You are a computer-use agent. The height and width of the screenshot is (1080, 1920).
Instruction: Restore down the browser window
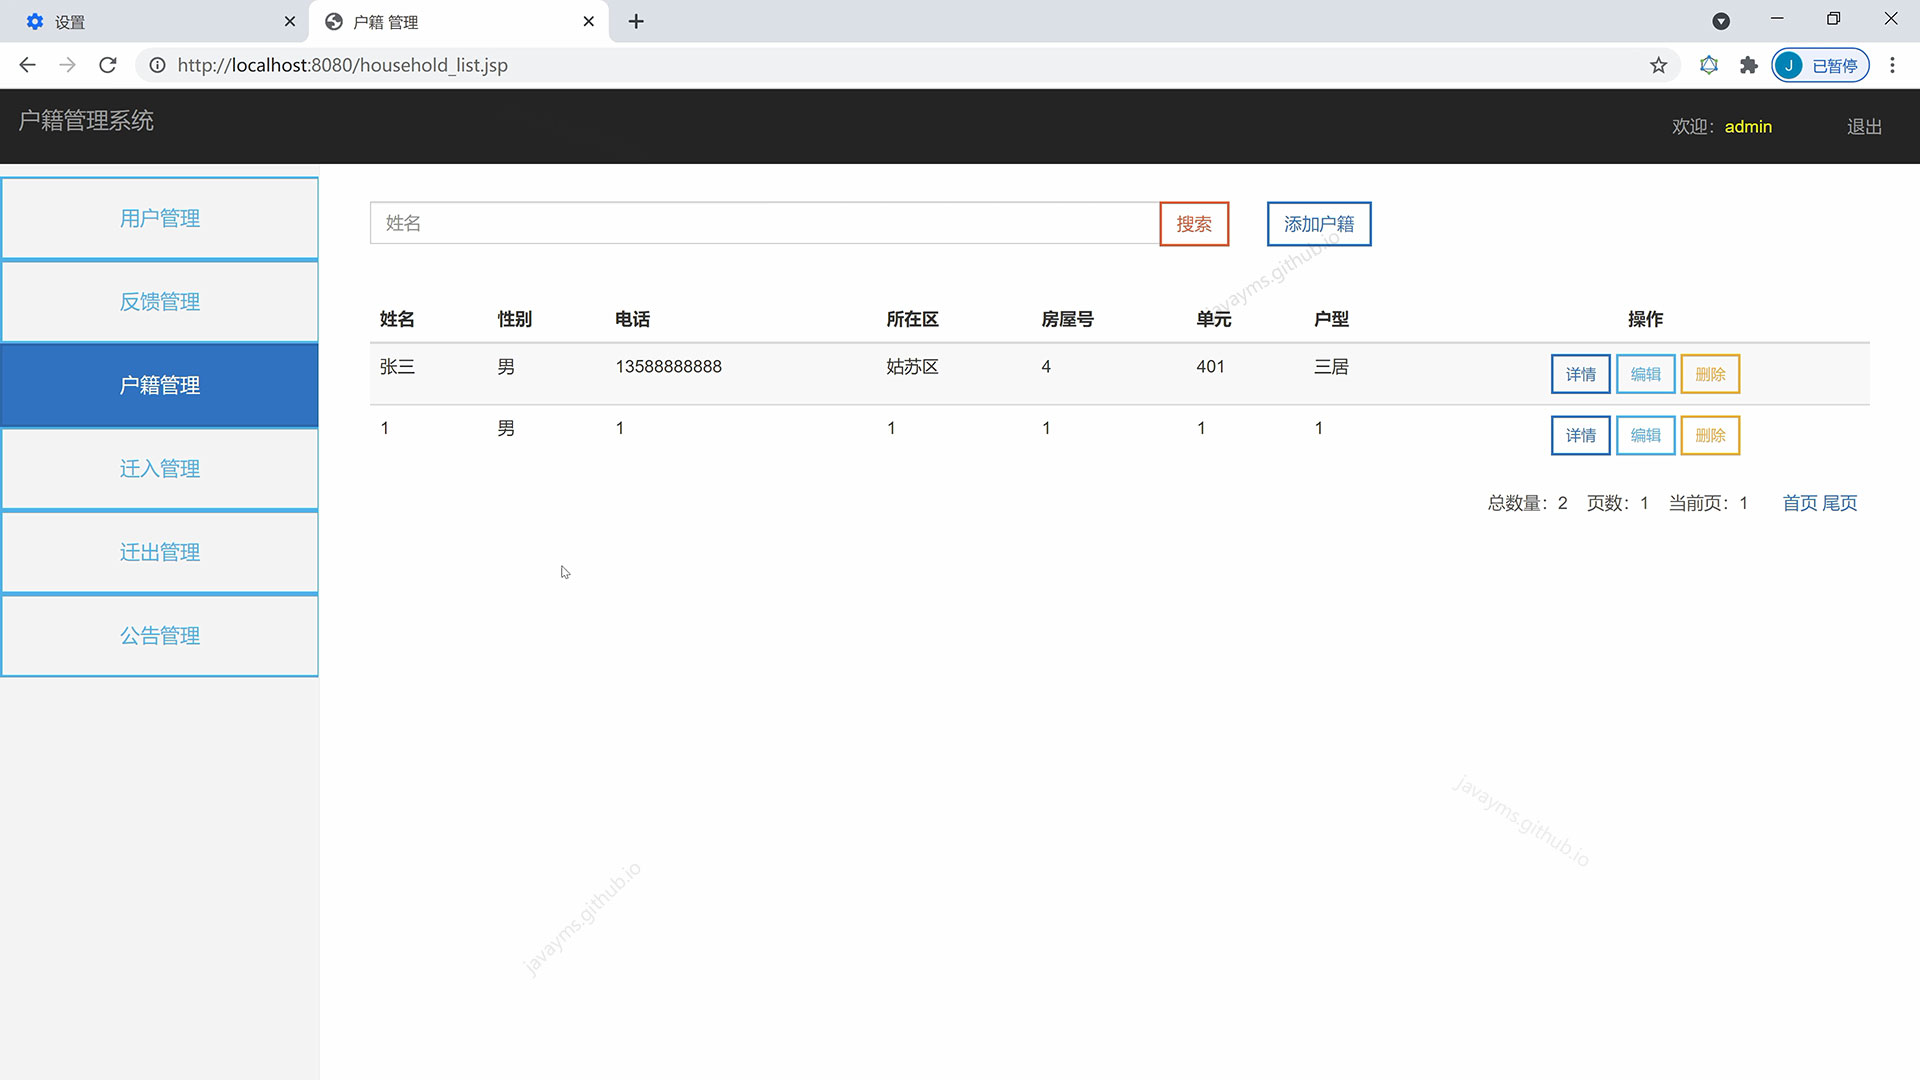click(1833, 19)
